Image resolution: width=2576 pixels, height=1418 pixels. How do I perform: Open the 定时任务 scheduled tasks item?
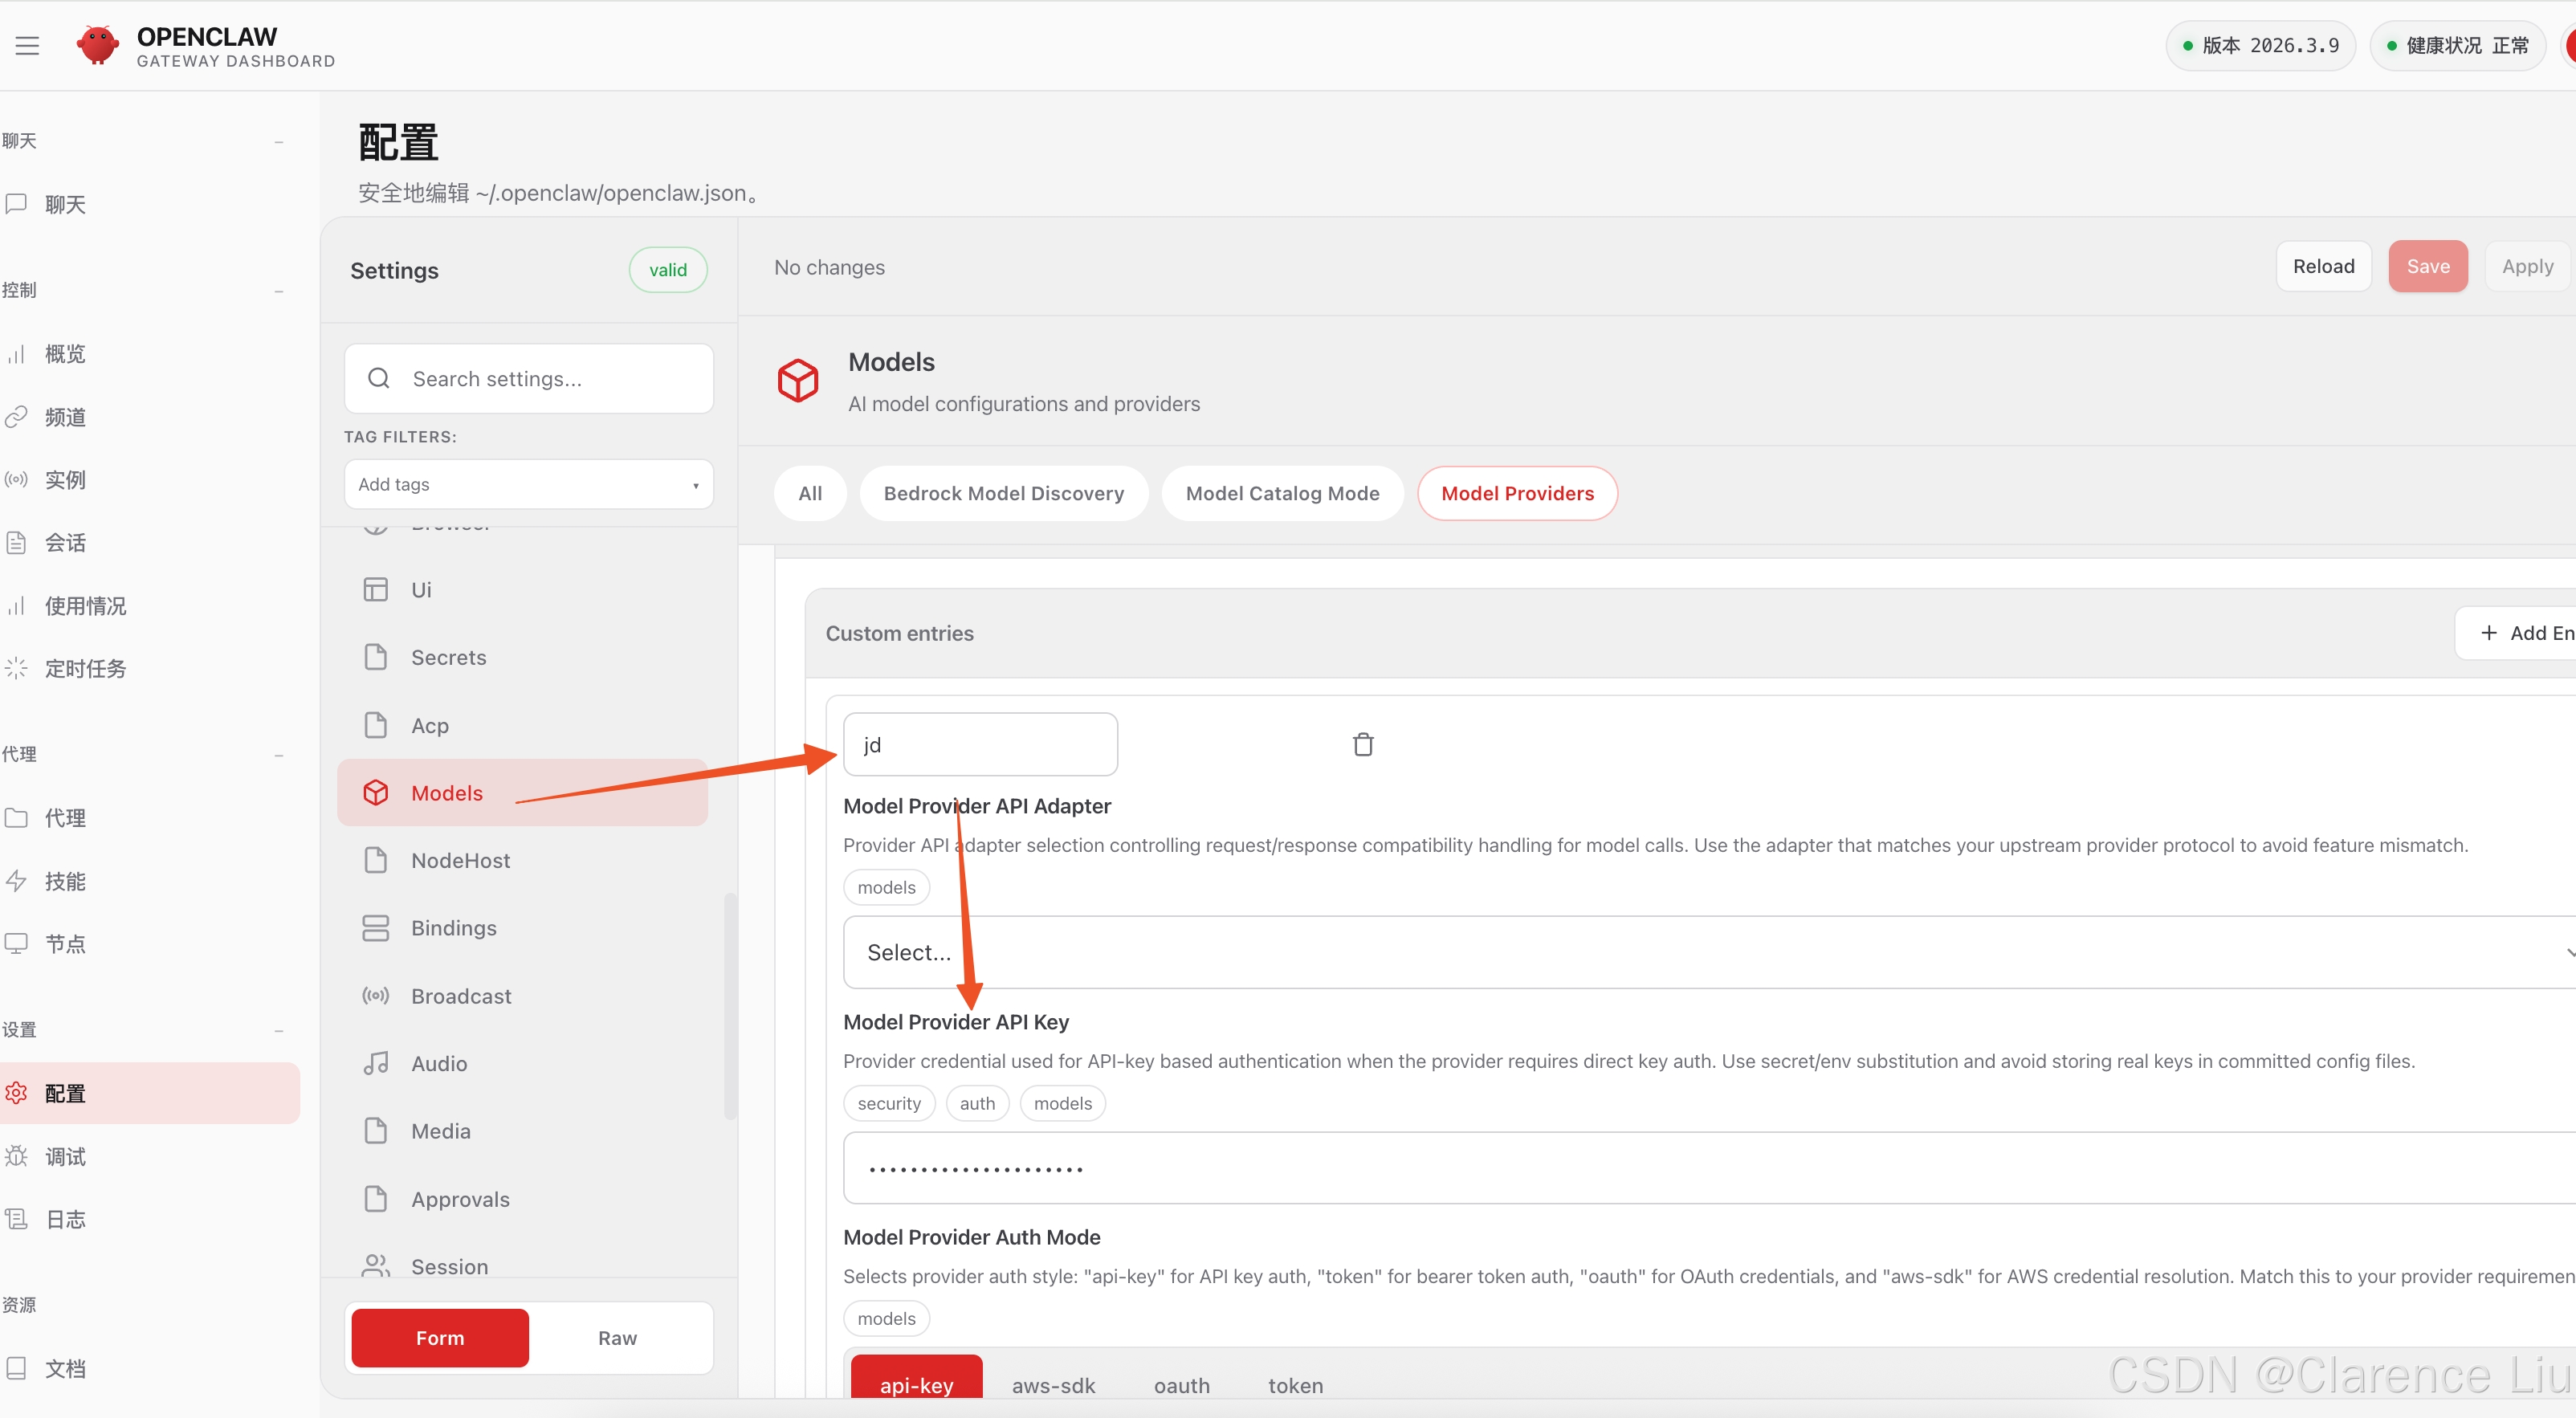[x=85, y=668]
